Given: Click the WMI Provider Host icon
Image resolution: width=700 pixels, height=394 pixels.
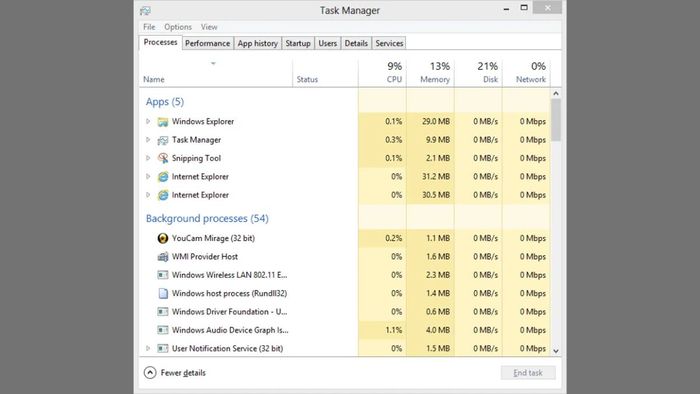Looking at the screenshot, I should click(x=163, y=257).
